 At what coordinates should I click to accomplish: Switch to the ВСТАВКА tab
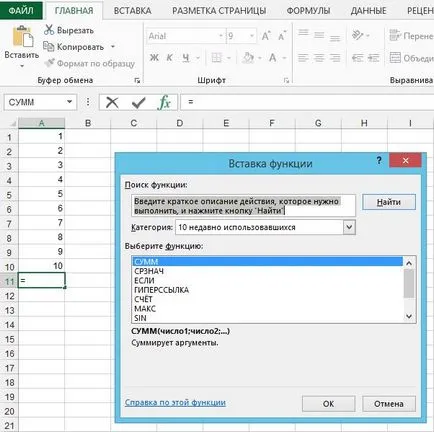tap(132, 11)
